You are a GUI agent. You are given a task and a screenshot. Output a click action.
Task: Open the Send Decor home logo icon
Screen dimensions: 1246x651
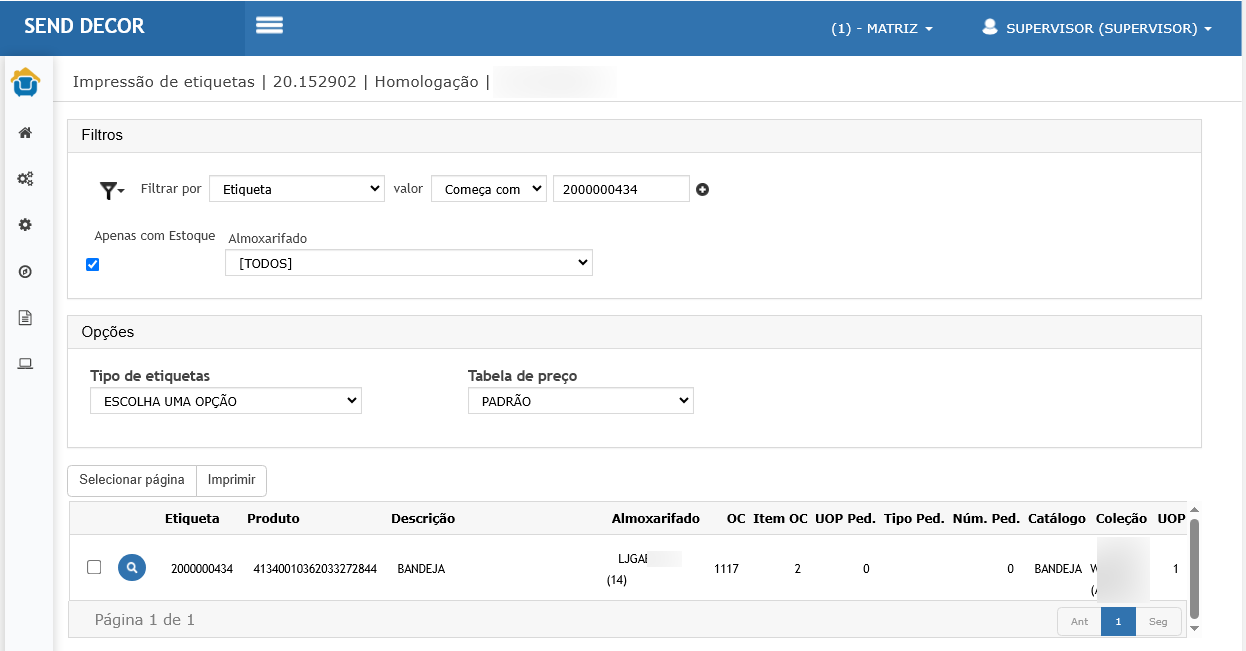[x=26, y=82]
